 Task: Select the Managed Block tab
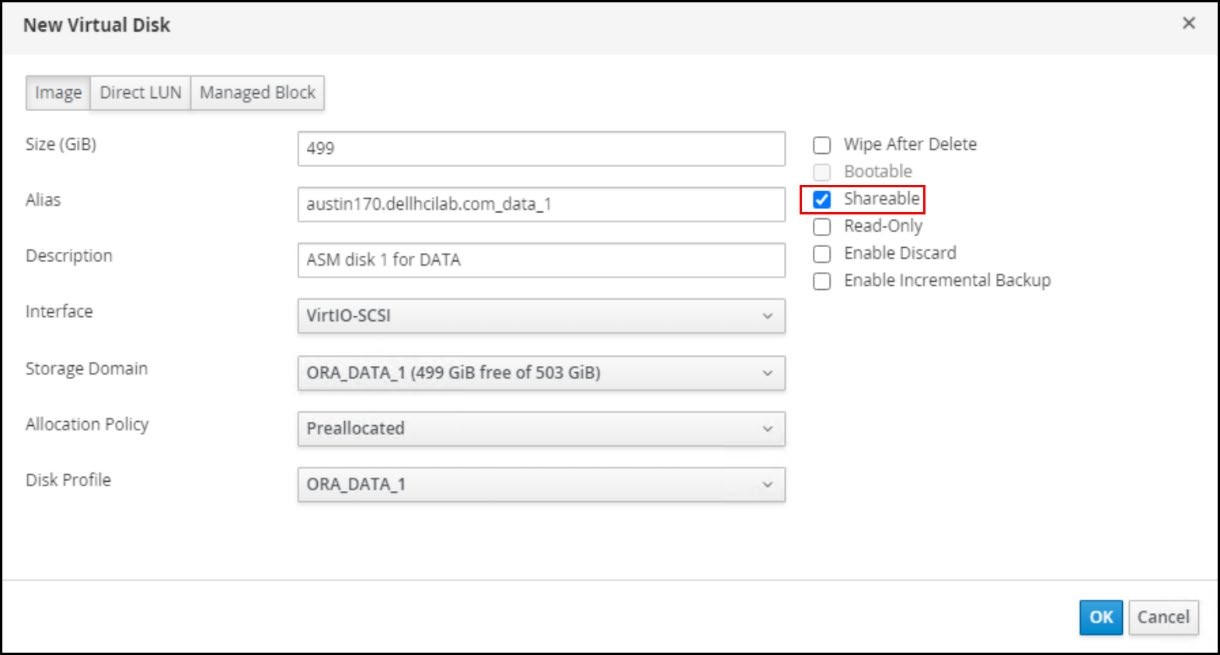(257, 92)
